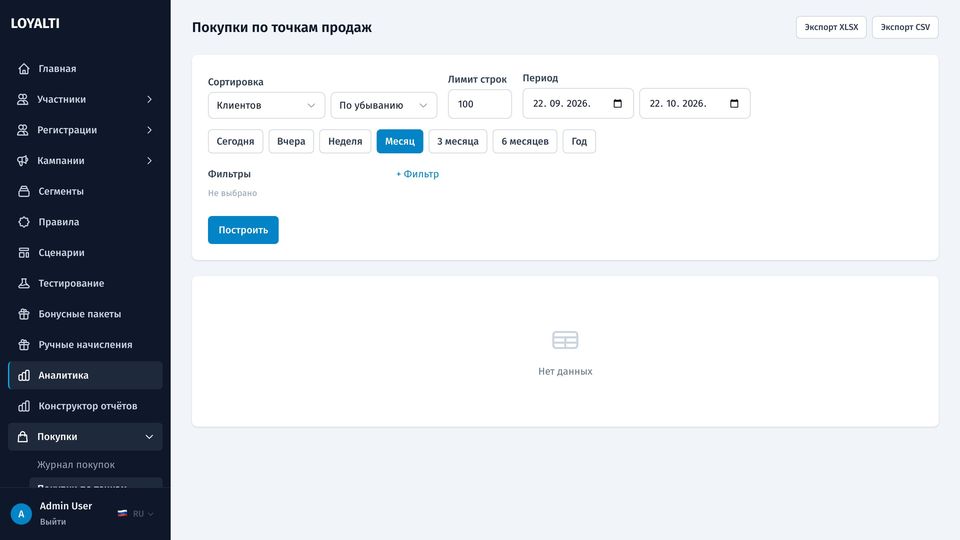
Task: Click the megaphone icon beside Кампании
Action: (x=23, y=160)
